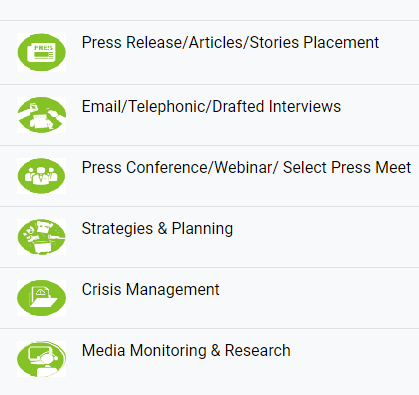The image size is (419, 395).
Task: Click the word "Interviews" in second service
Action: pos(305,107)
